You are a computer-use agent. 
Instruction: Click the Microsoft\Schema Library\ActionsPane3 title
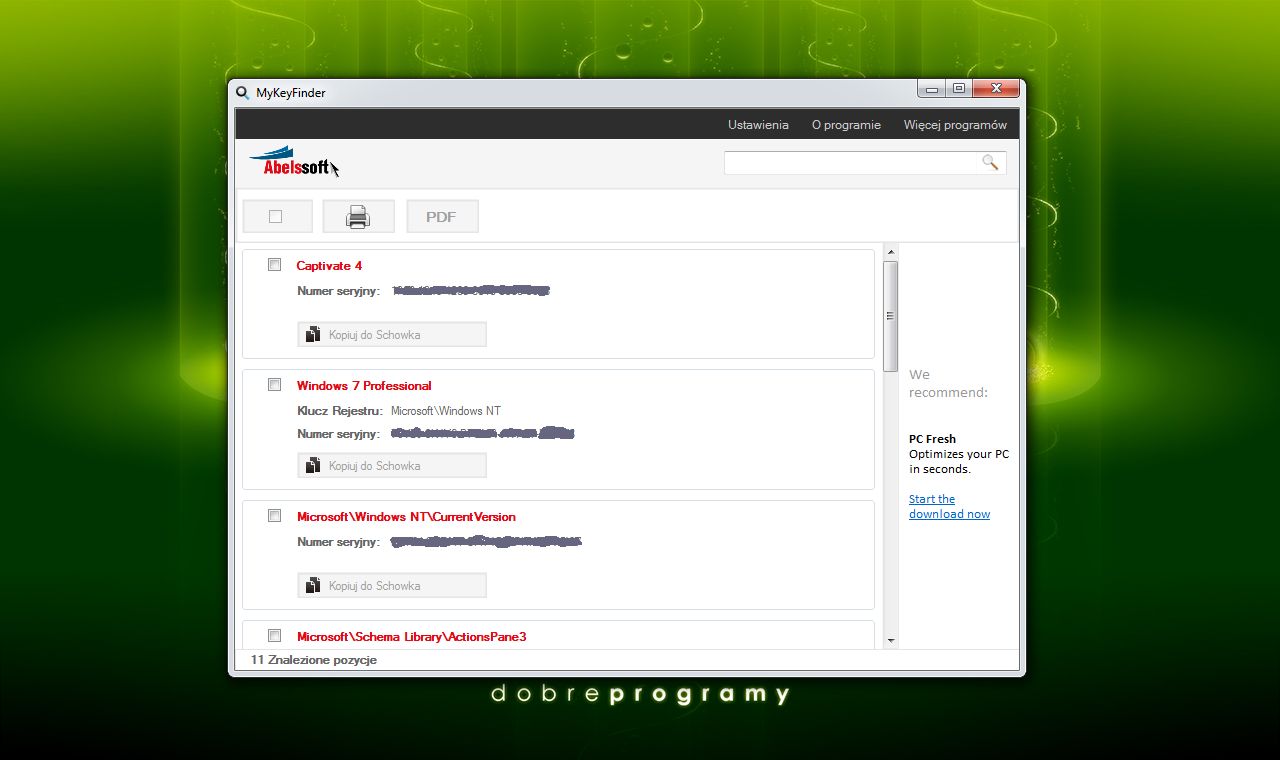pos(411,636)
